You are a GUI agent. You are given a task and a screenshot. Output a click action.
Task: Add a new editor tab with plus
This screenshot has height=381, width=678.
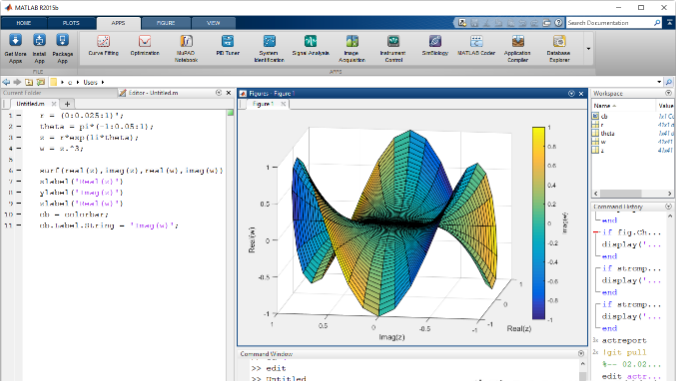tap(67, 104)
